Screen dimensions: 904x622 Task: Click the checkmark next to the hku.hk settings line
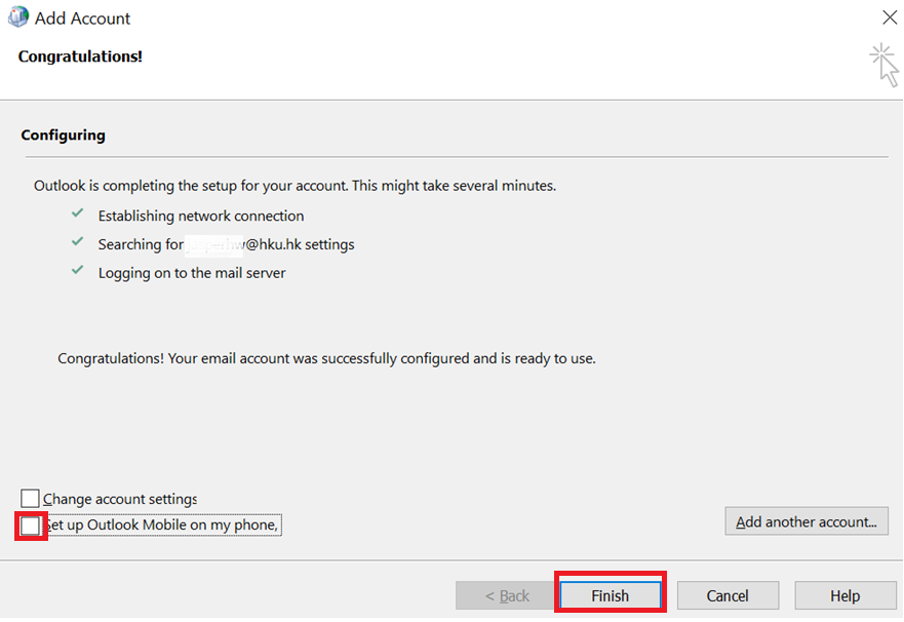(78, 244)
